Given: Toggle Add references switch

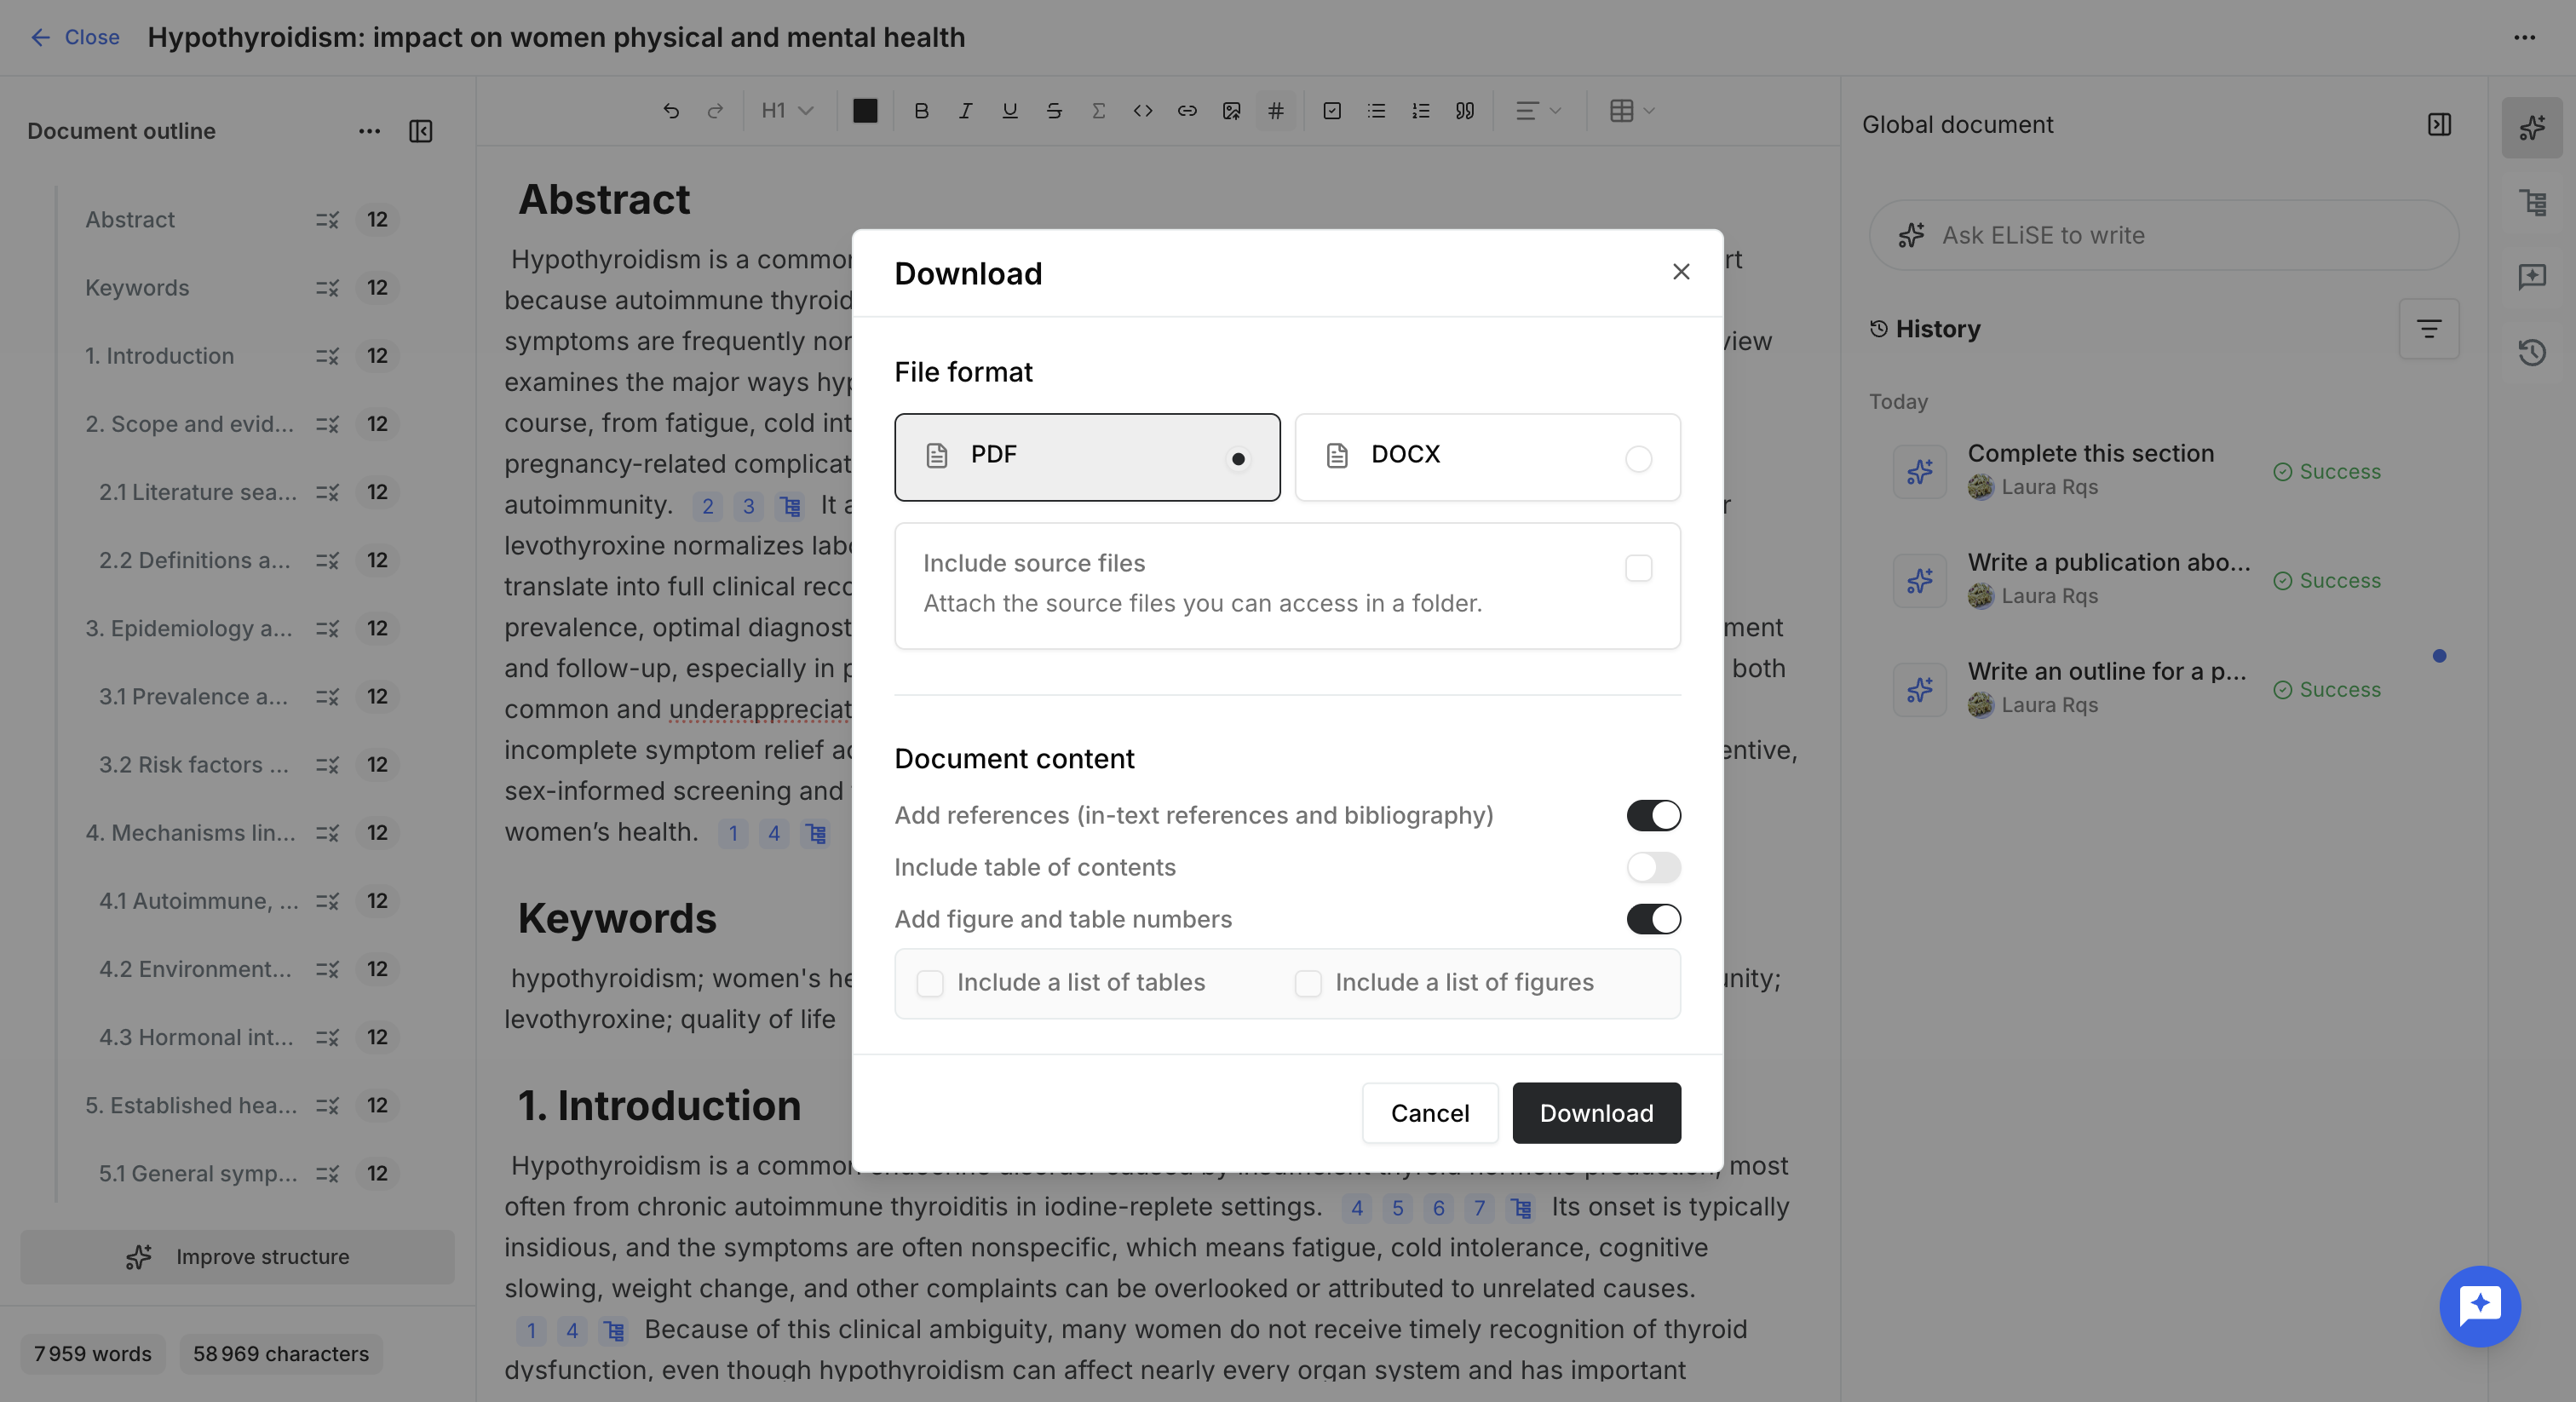Looking at the screenshot, I should click(1653, 816).
